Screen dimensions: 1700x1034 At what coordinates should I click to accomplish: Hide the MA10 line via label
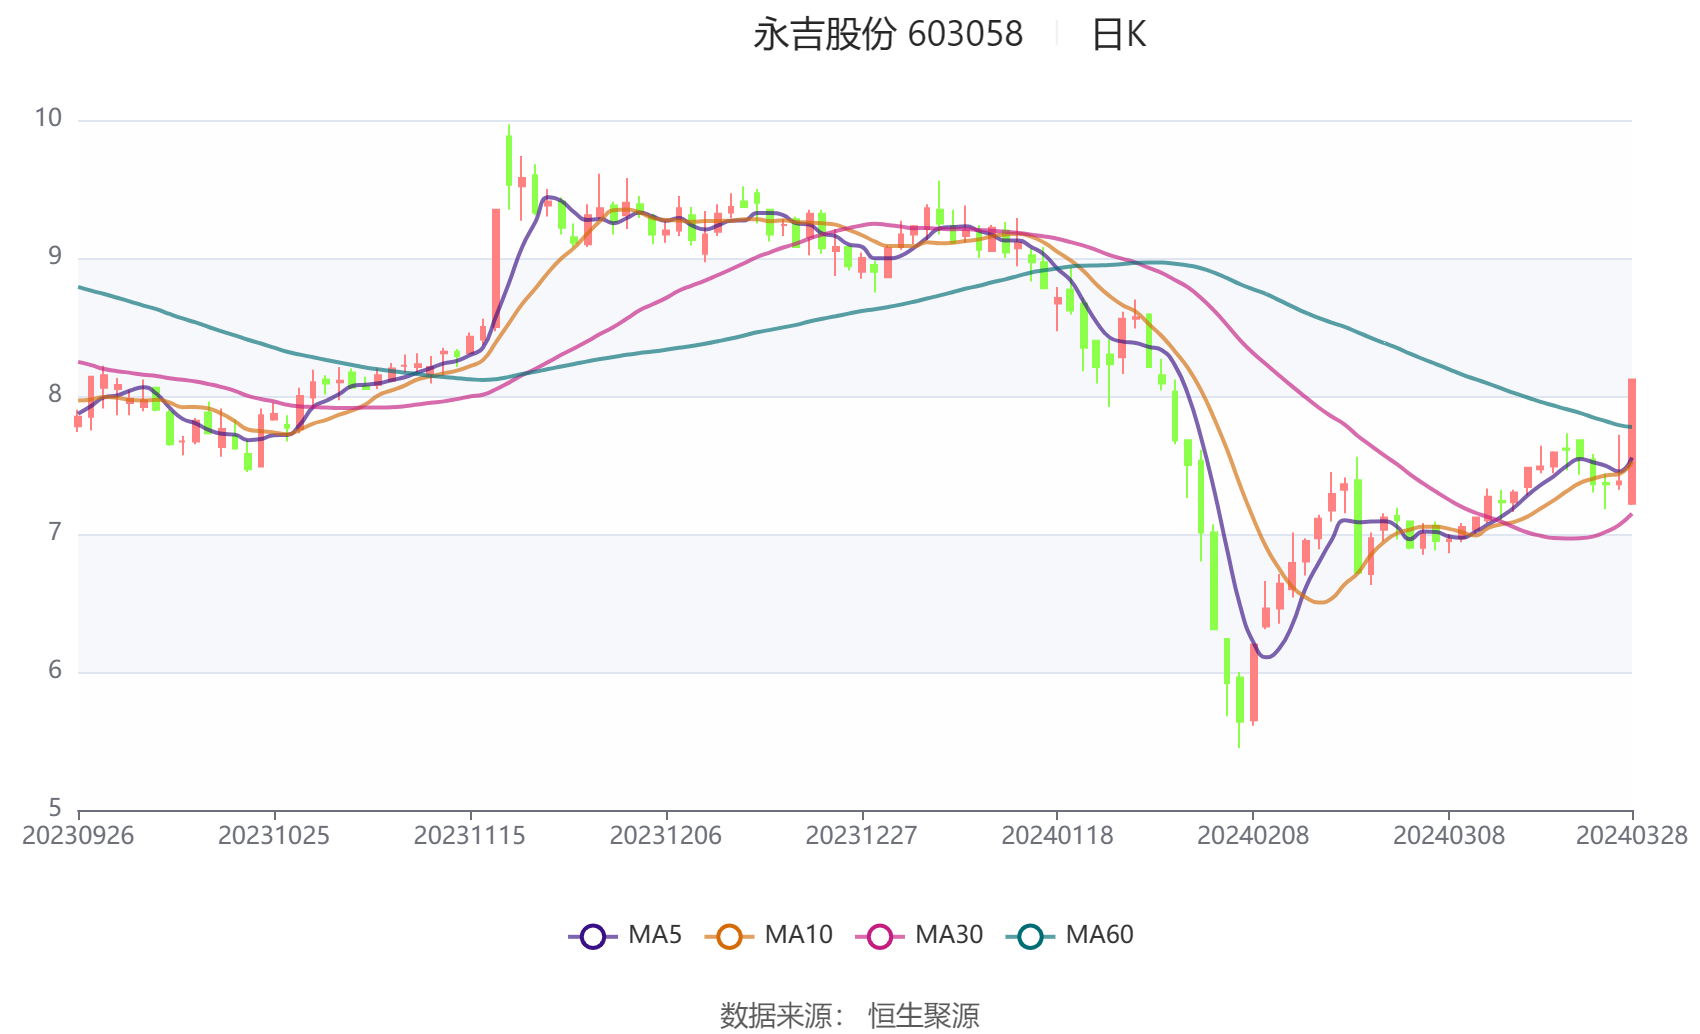point(798,935)
